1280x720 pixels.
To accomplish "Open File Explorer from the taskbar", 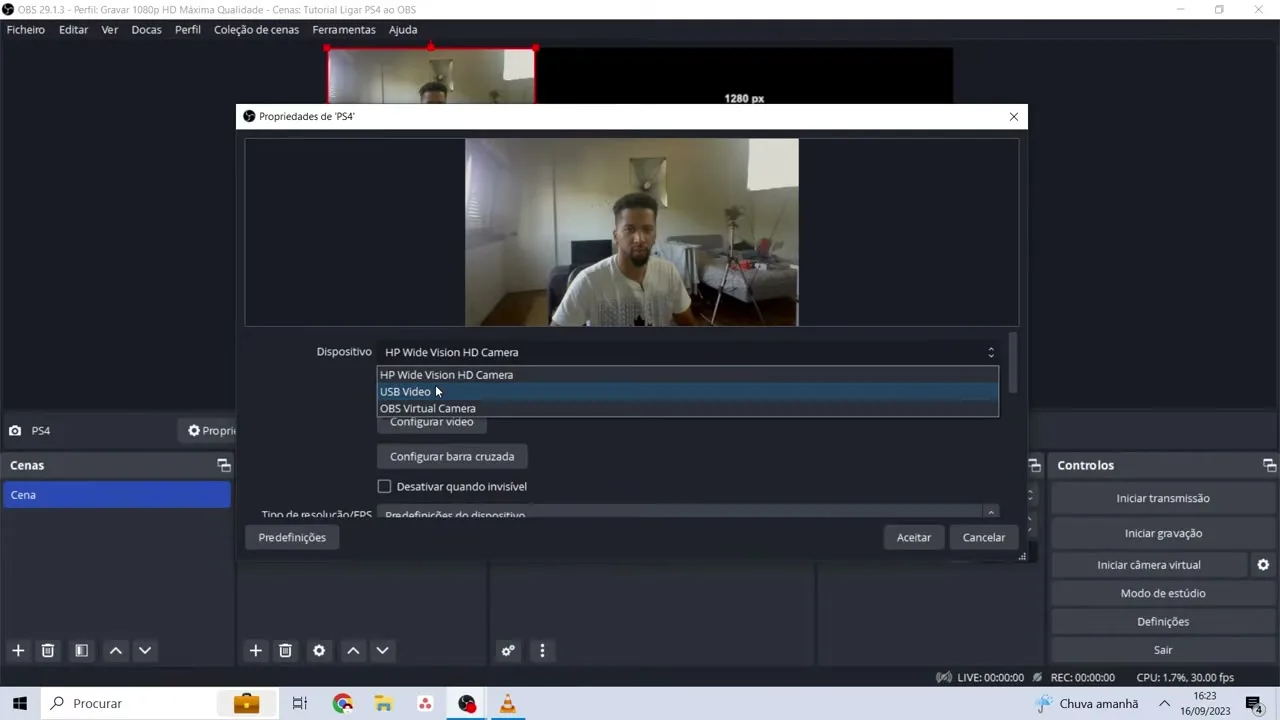I will [384, 703].
